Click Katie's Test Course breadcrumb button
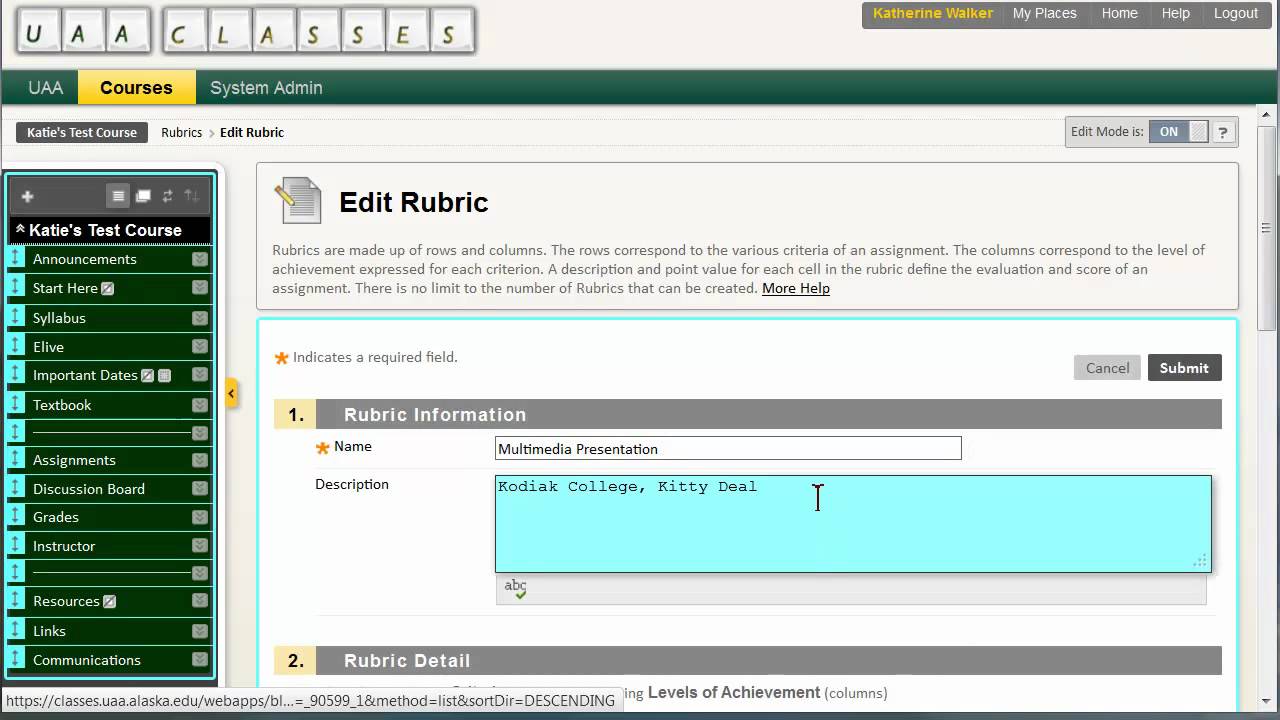The height and width of the screenshot is (720, 1280). pos(82,132)
